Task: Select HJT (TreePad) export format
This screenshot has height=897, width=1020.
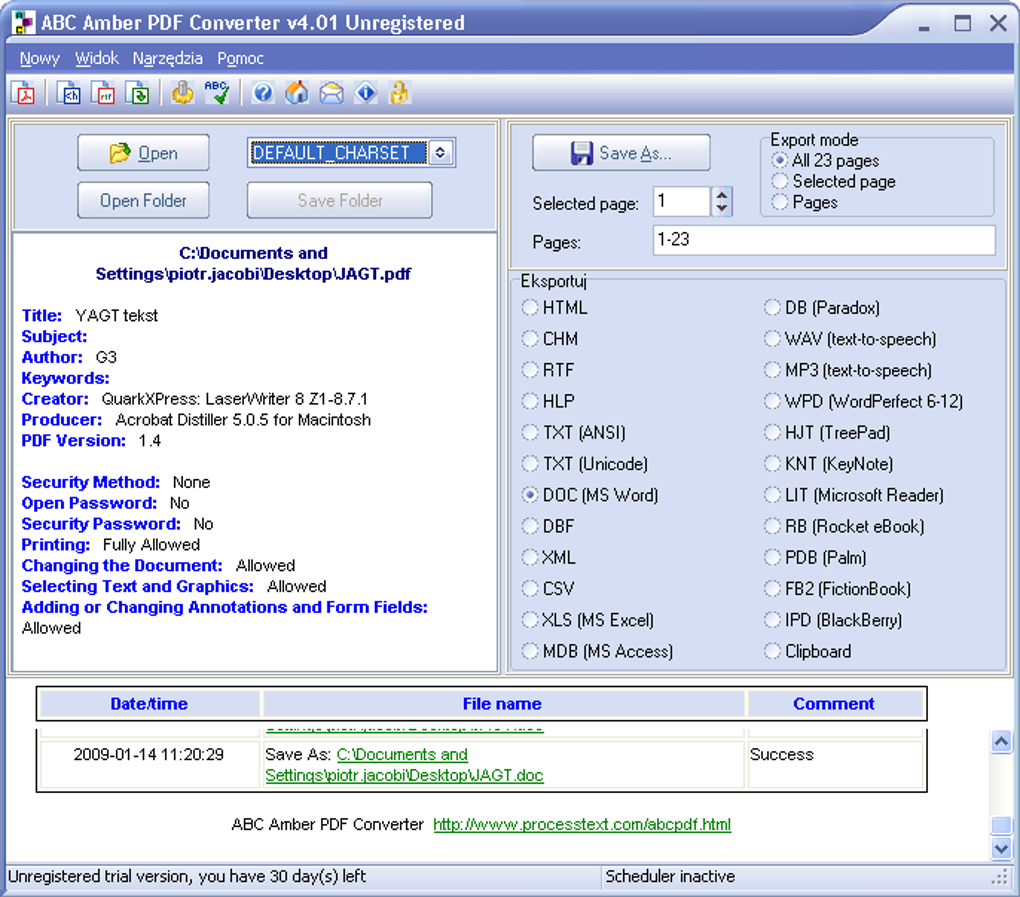Action: [827, 432]
